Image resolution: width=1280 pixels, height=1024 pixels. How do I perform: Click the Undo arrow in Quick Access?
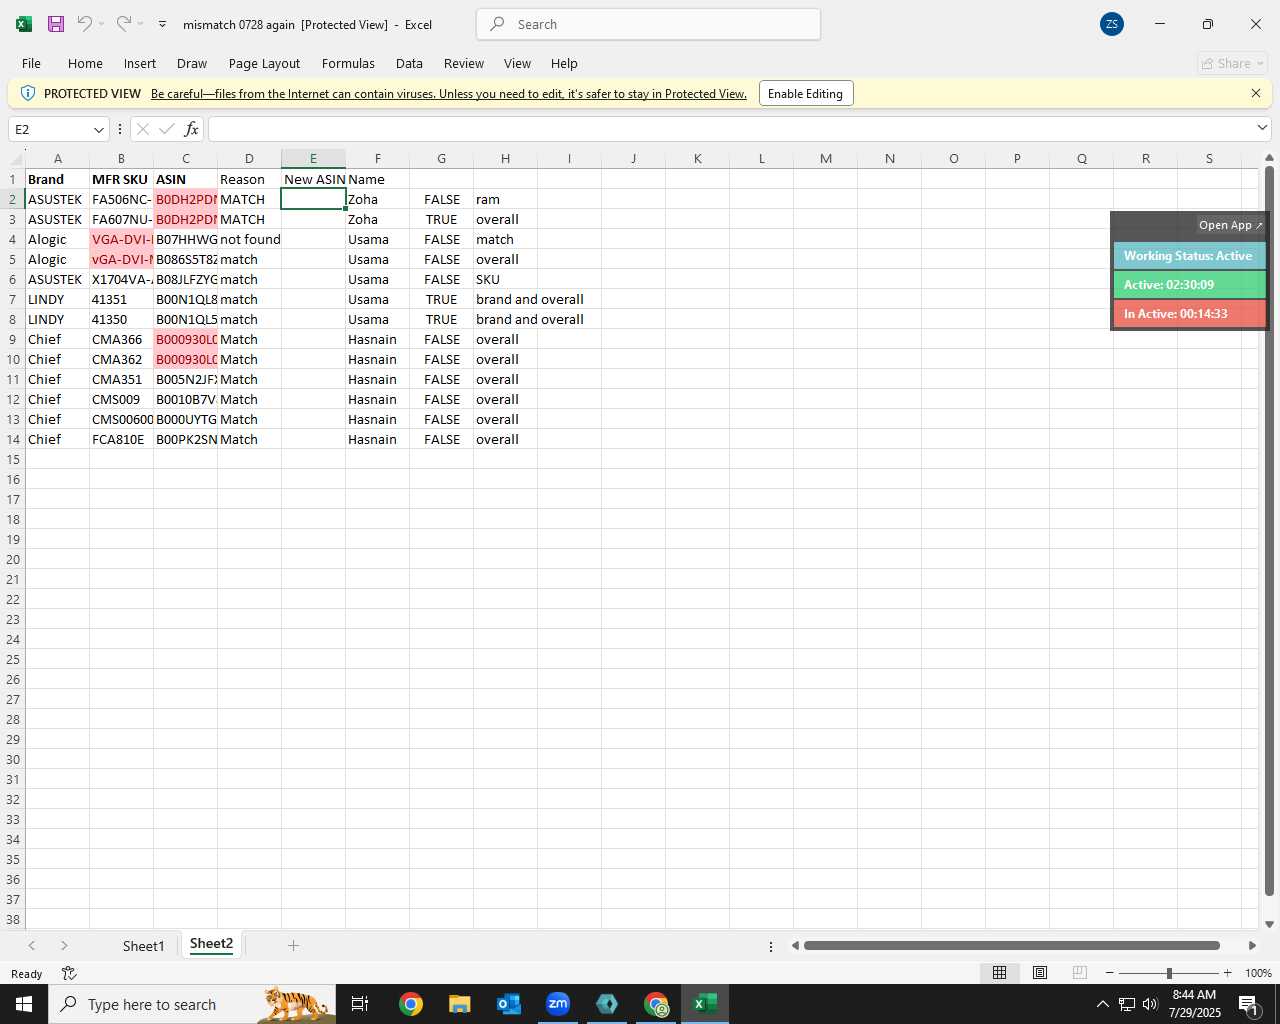(x=85, y=24)
